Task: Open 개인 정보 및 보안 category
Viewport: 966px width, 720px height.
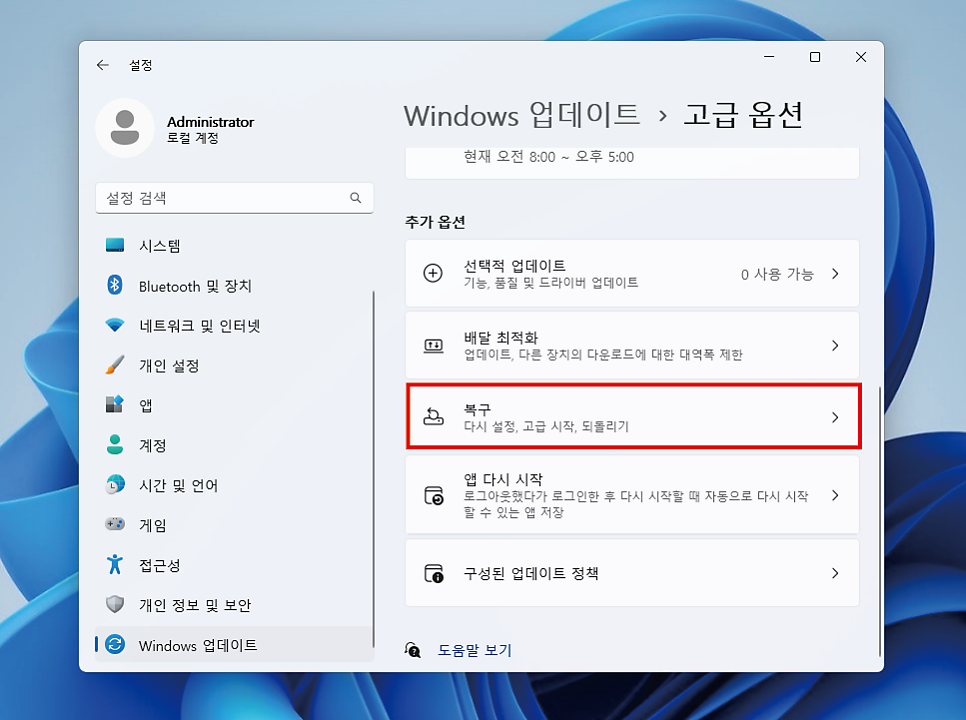Action: 234,605
